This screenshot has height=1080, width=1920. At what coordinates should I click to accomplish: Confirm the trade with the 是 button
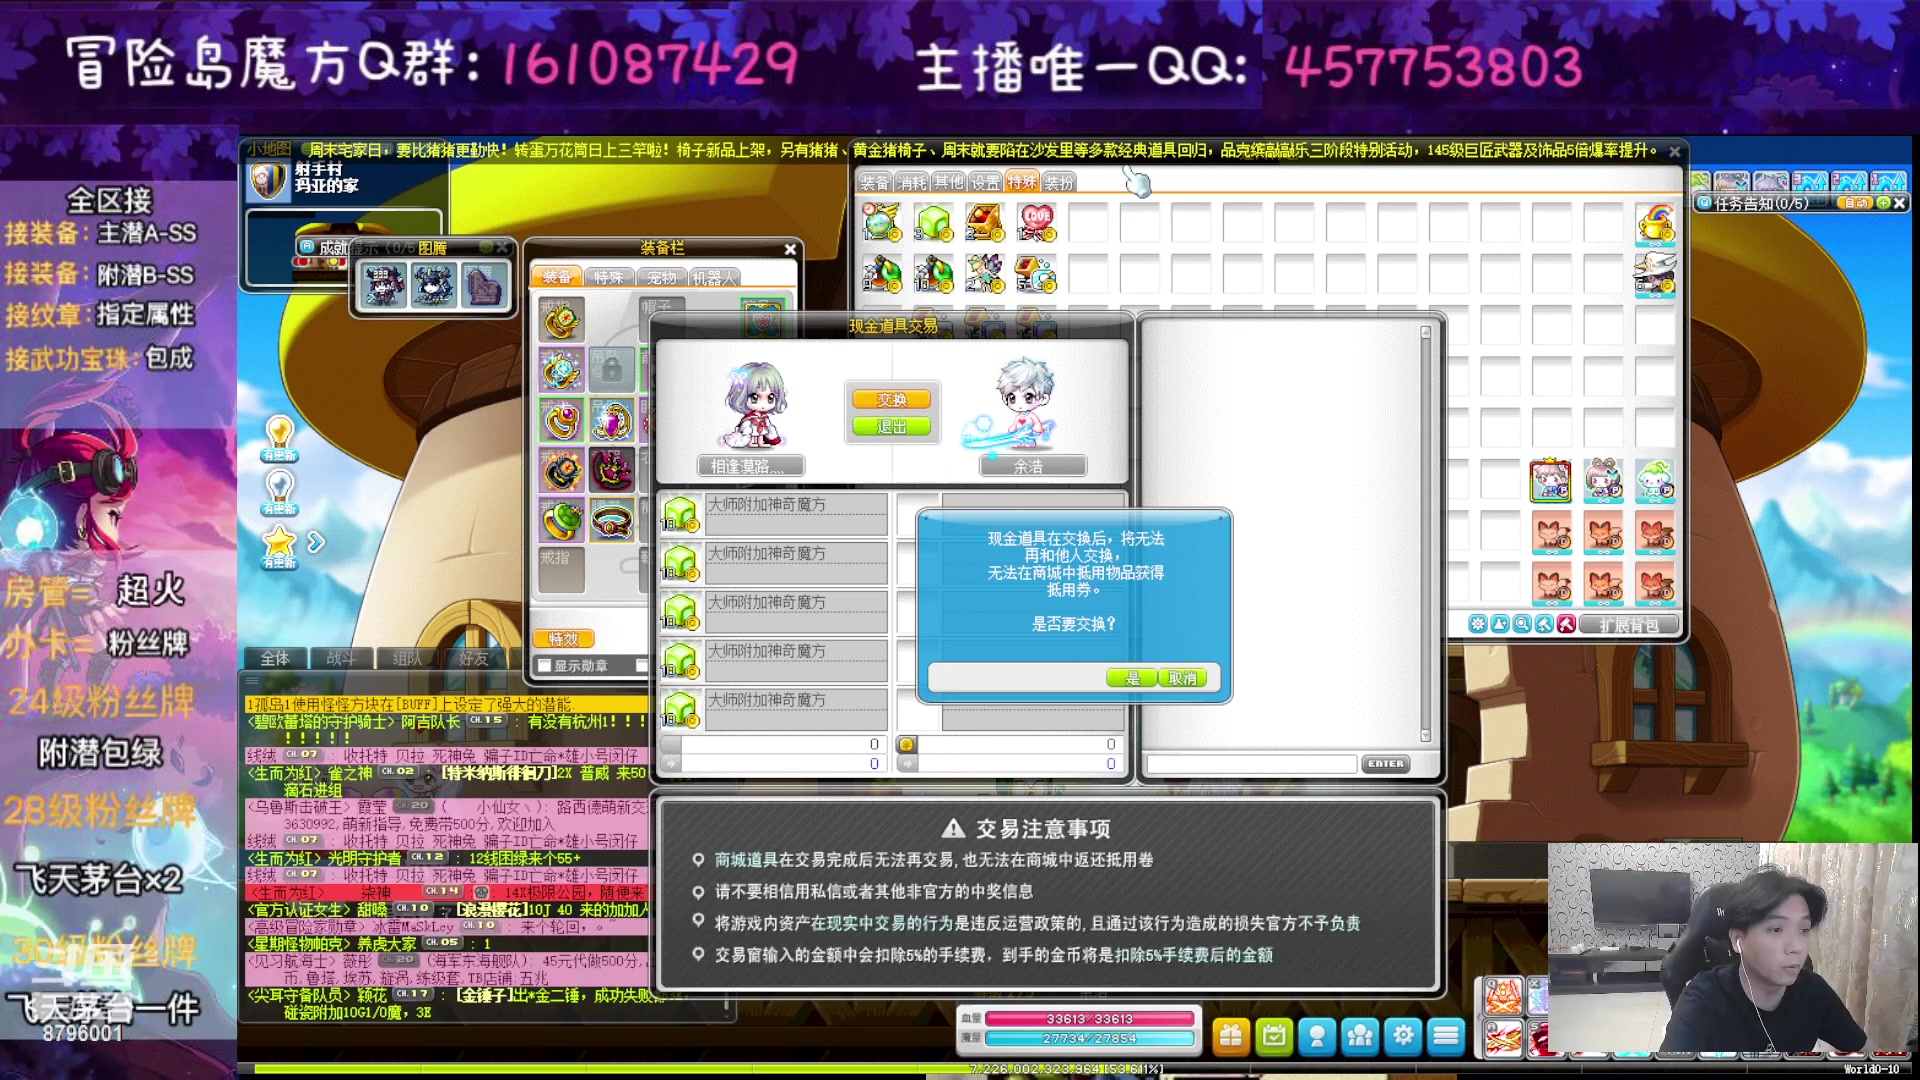click(x=1131, y=678)
